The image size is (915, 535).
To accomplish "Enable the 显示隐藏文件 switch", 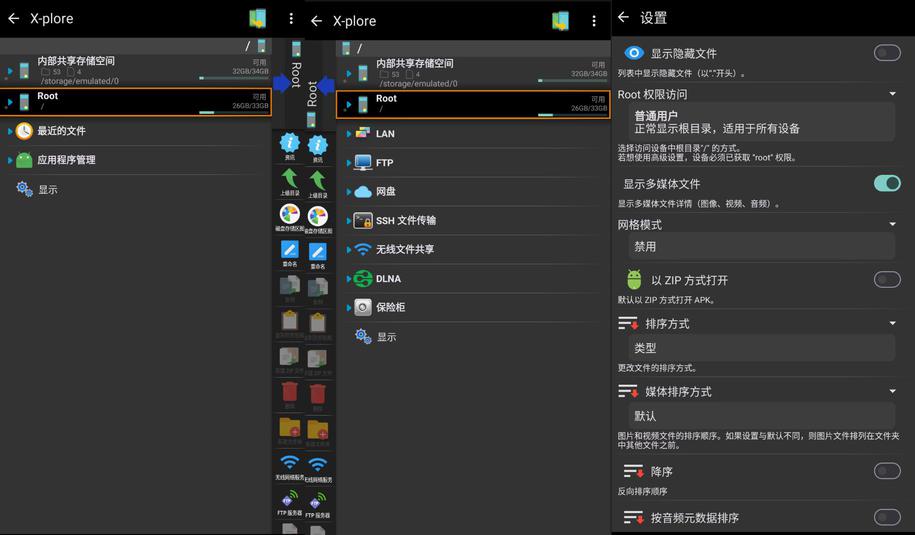I will coord(886,53).
